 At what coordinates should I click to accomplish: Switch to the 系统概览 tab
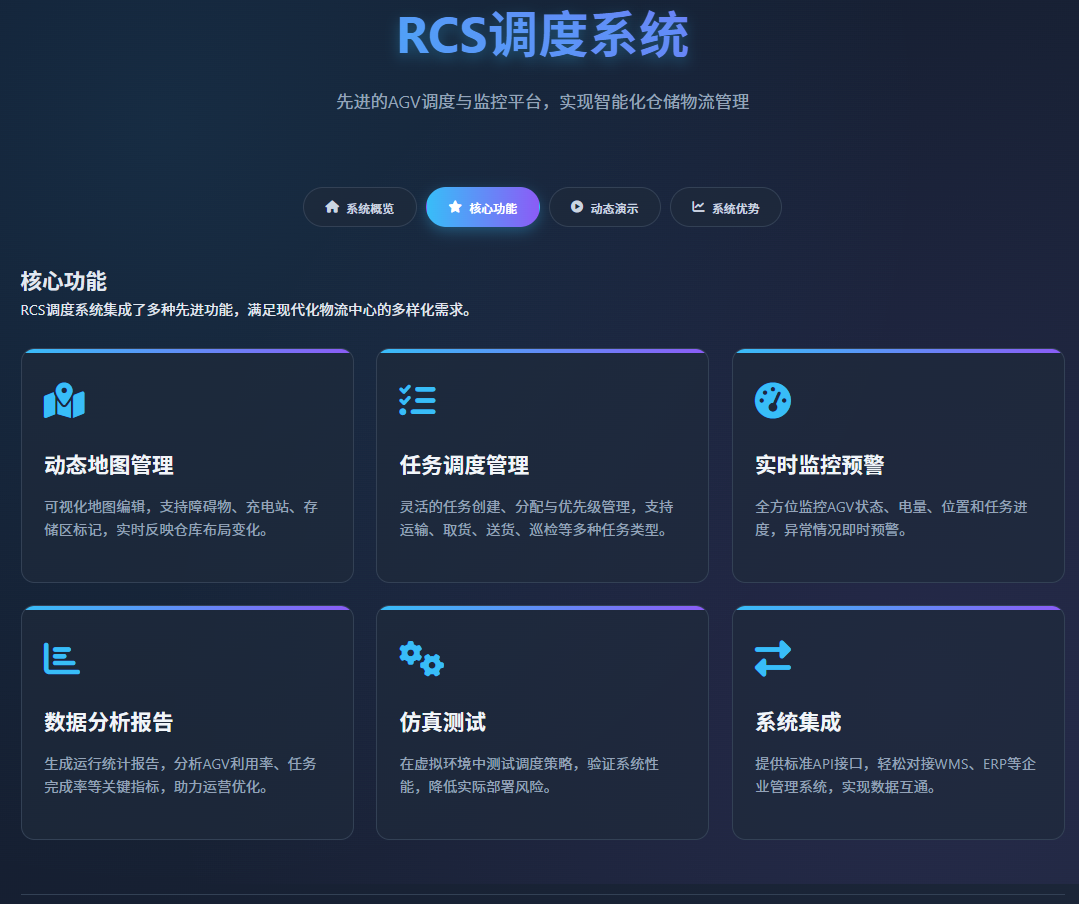(x=359, y=207)
